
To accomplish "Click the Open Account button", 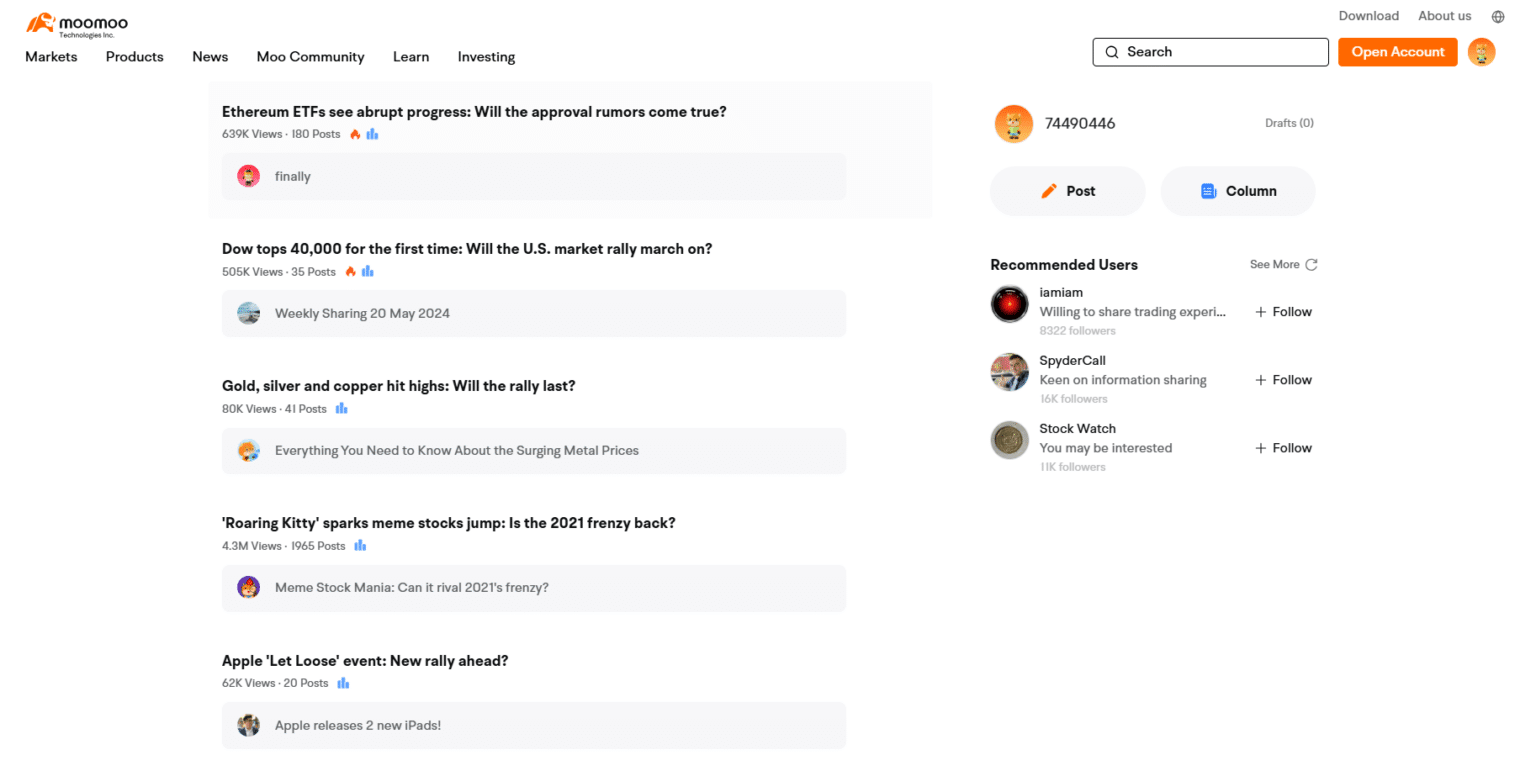I will coord(1397,51).
